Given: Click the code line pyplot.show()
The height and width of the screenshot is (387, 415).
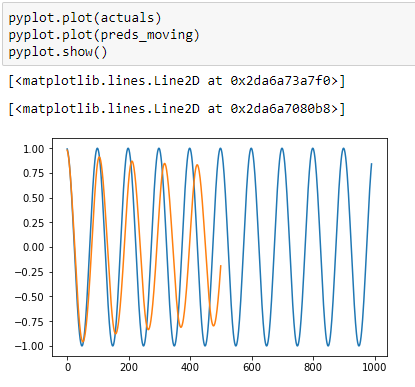Looking at the screenshot, I should [x=58, y=52].
